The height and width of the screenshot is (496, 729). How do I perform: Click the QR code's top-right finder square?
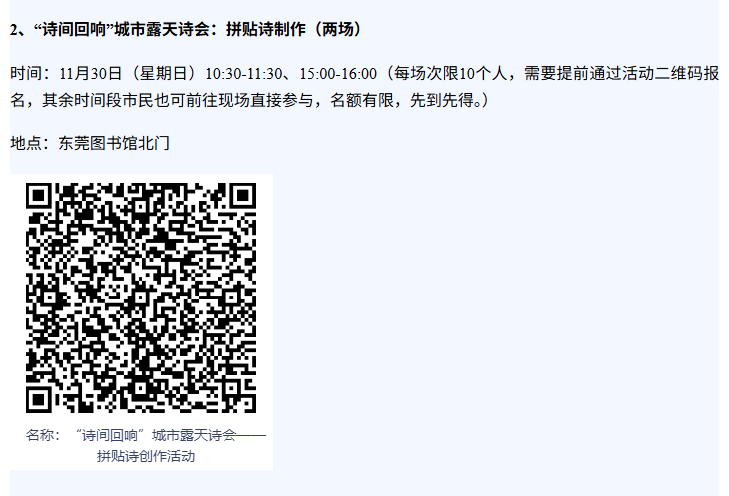pos(243,196)
